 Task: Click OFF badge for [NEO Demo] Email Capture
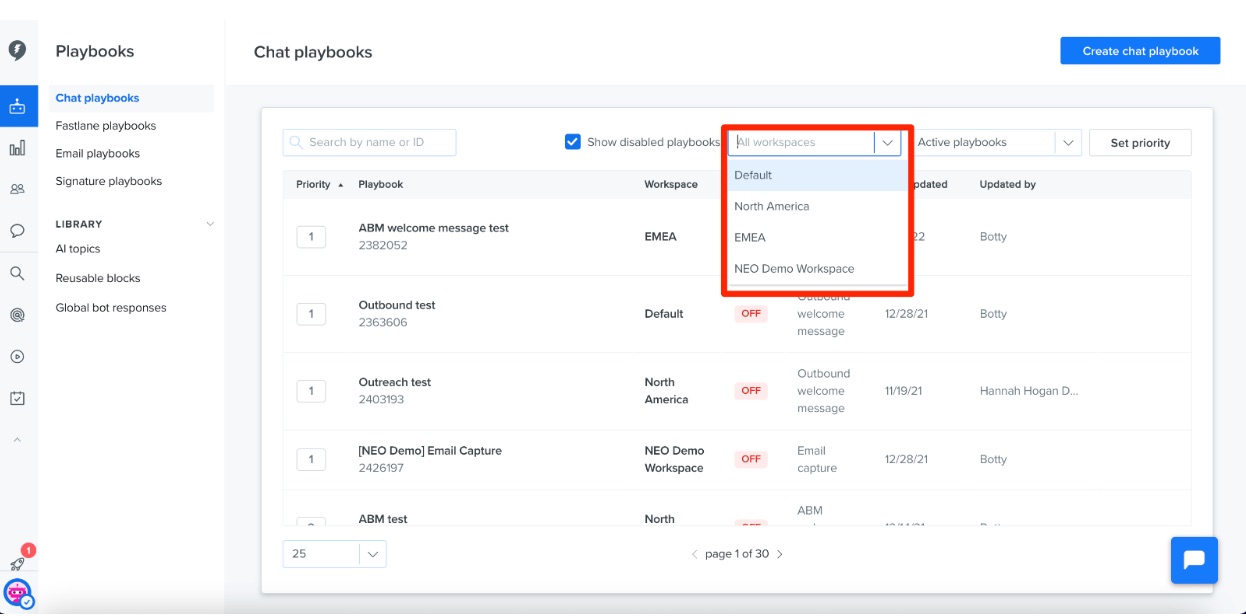coord(751,459)
